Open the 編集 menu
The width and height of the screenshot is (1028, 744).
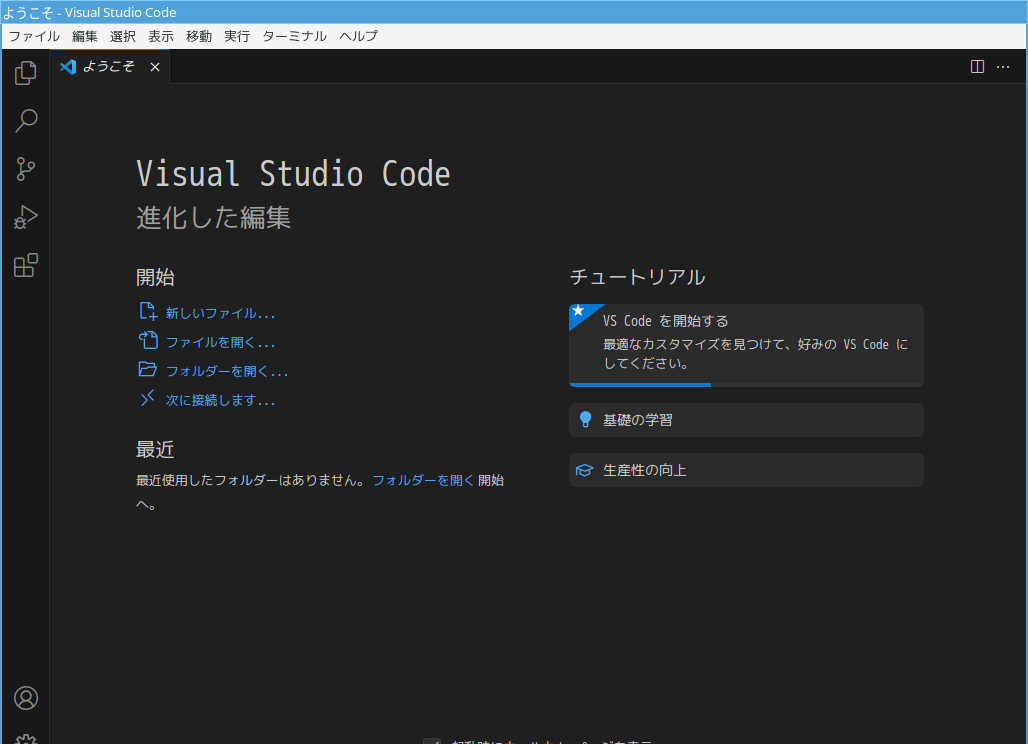[85, 36]
